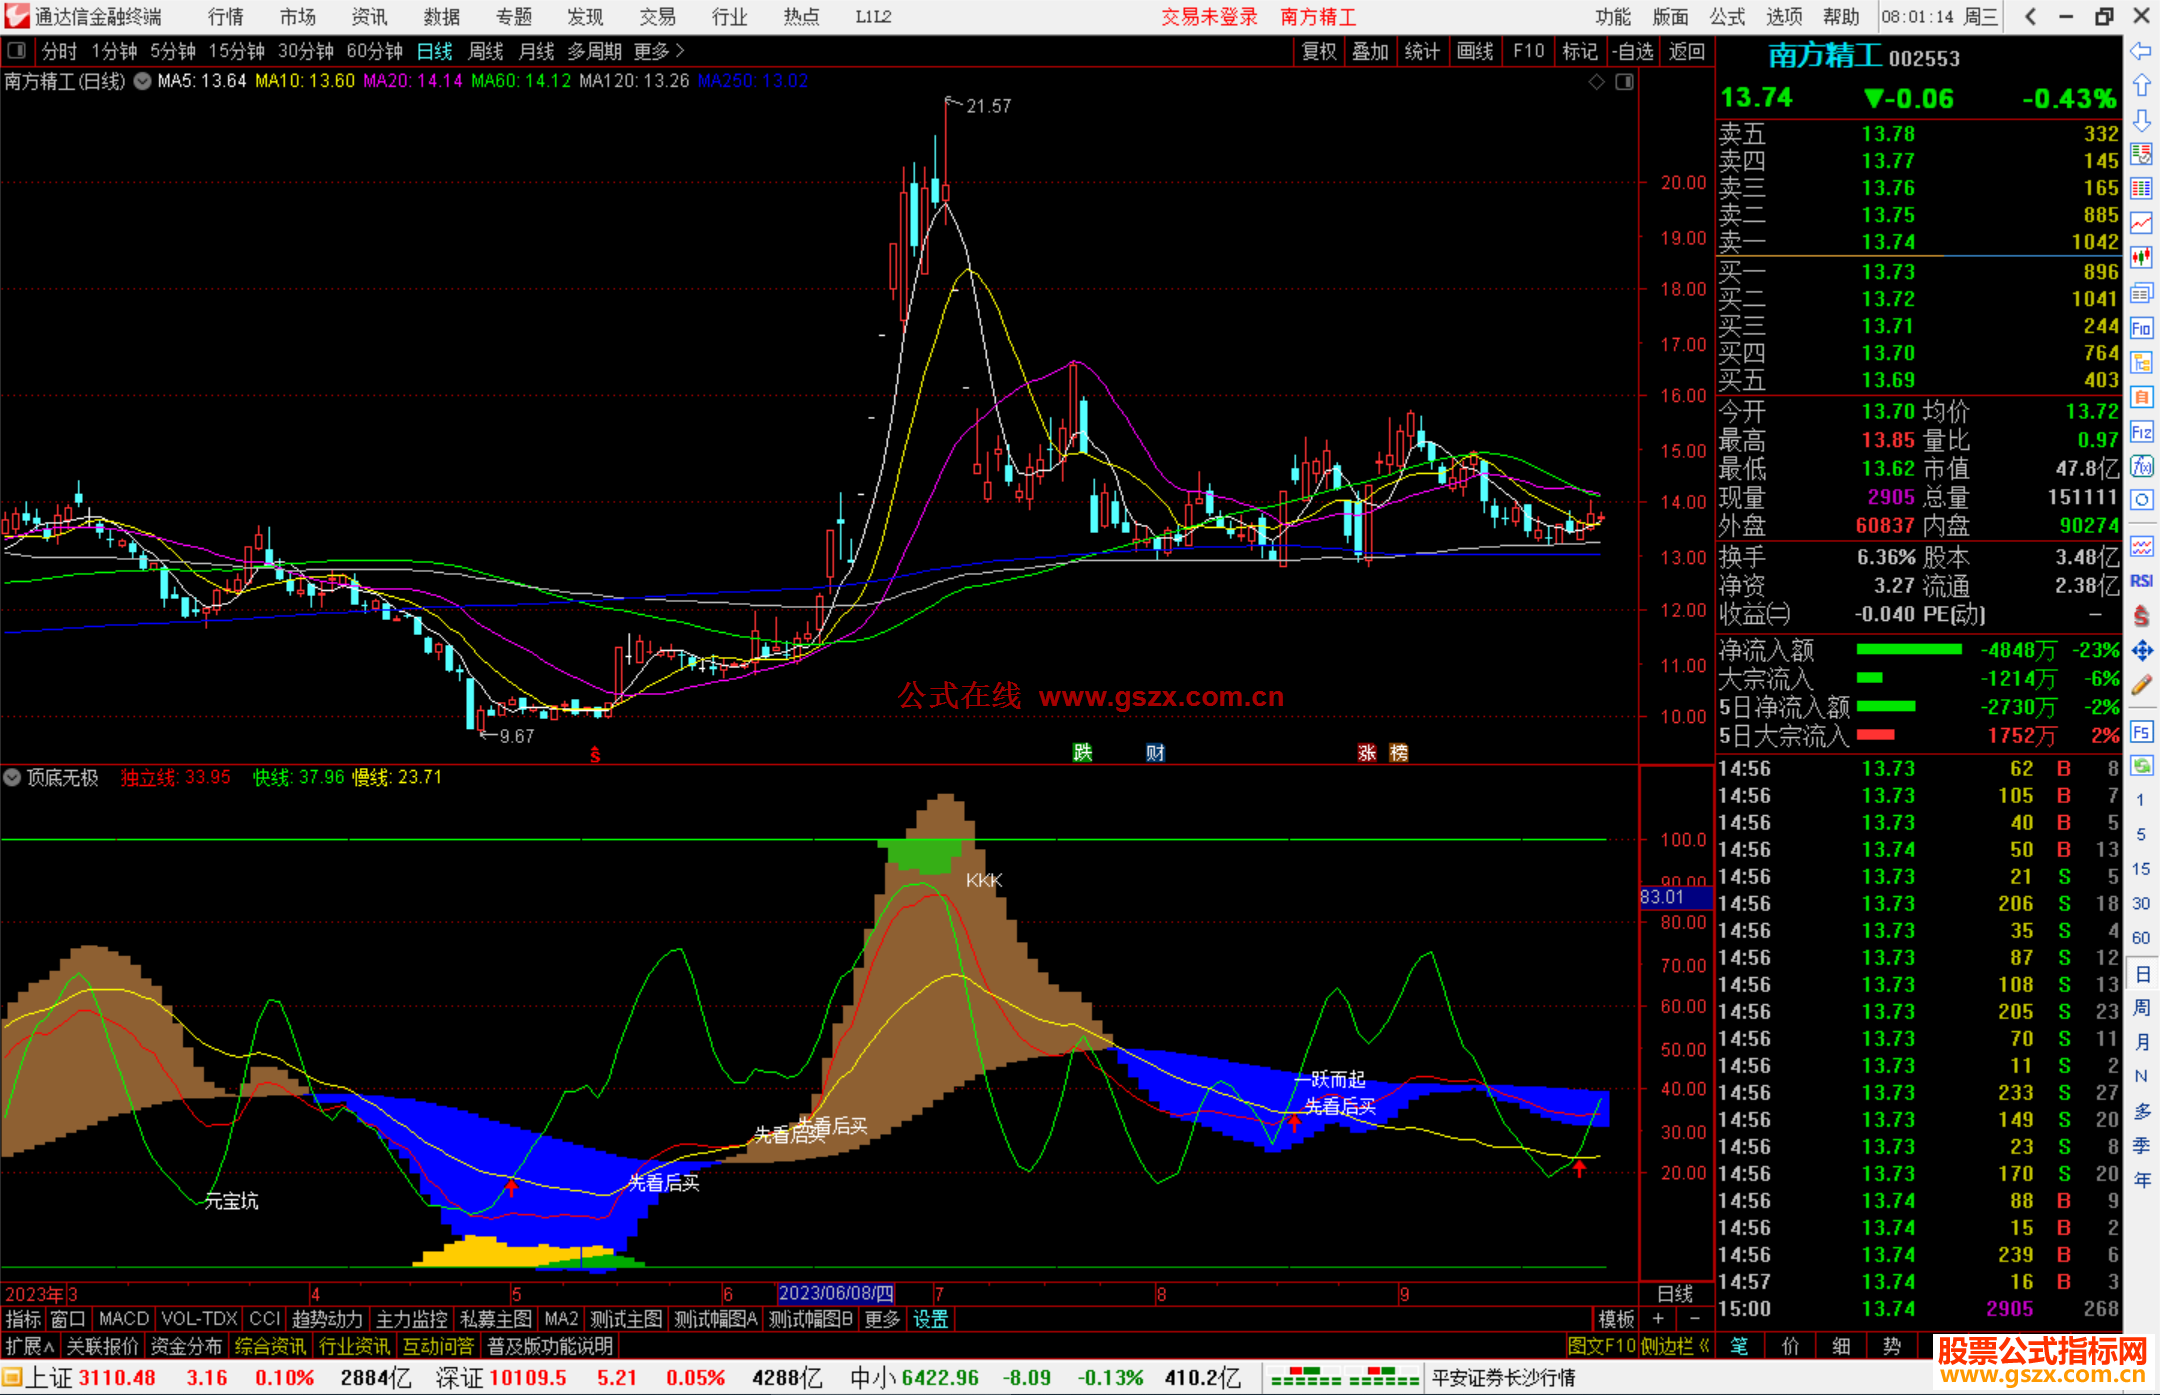The width and height of the screenshot is (2160, 1395).
Task: Click the red S arrow icon
Action: 2141,616
